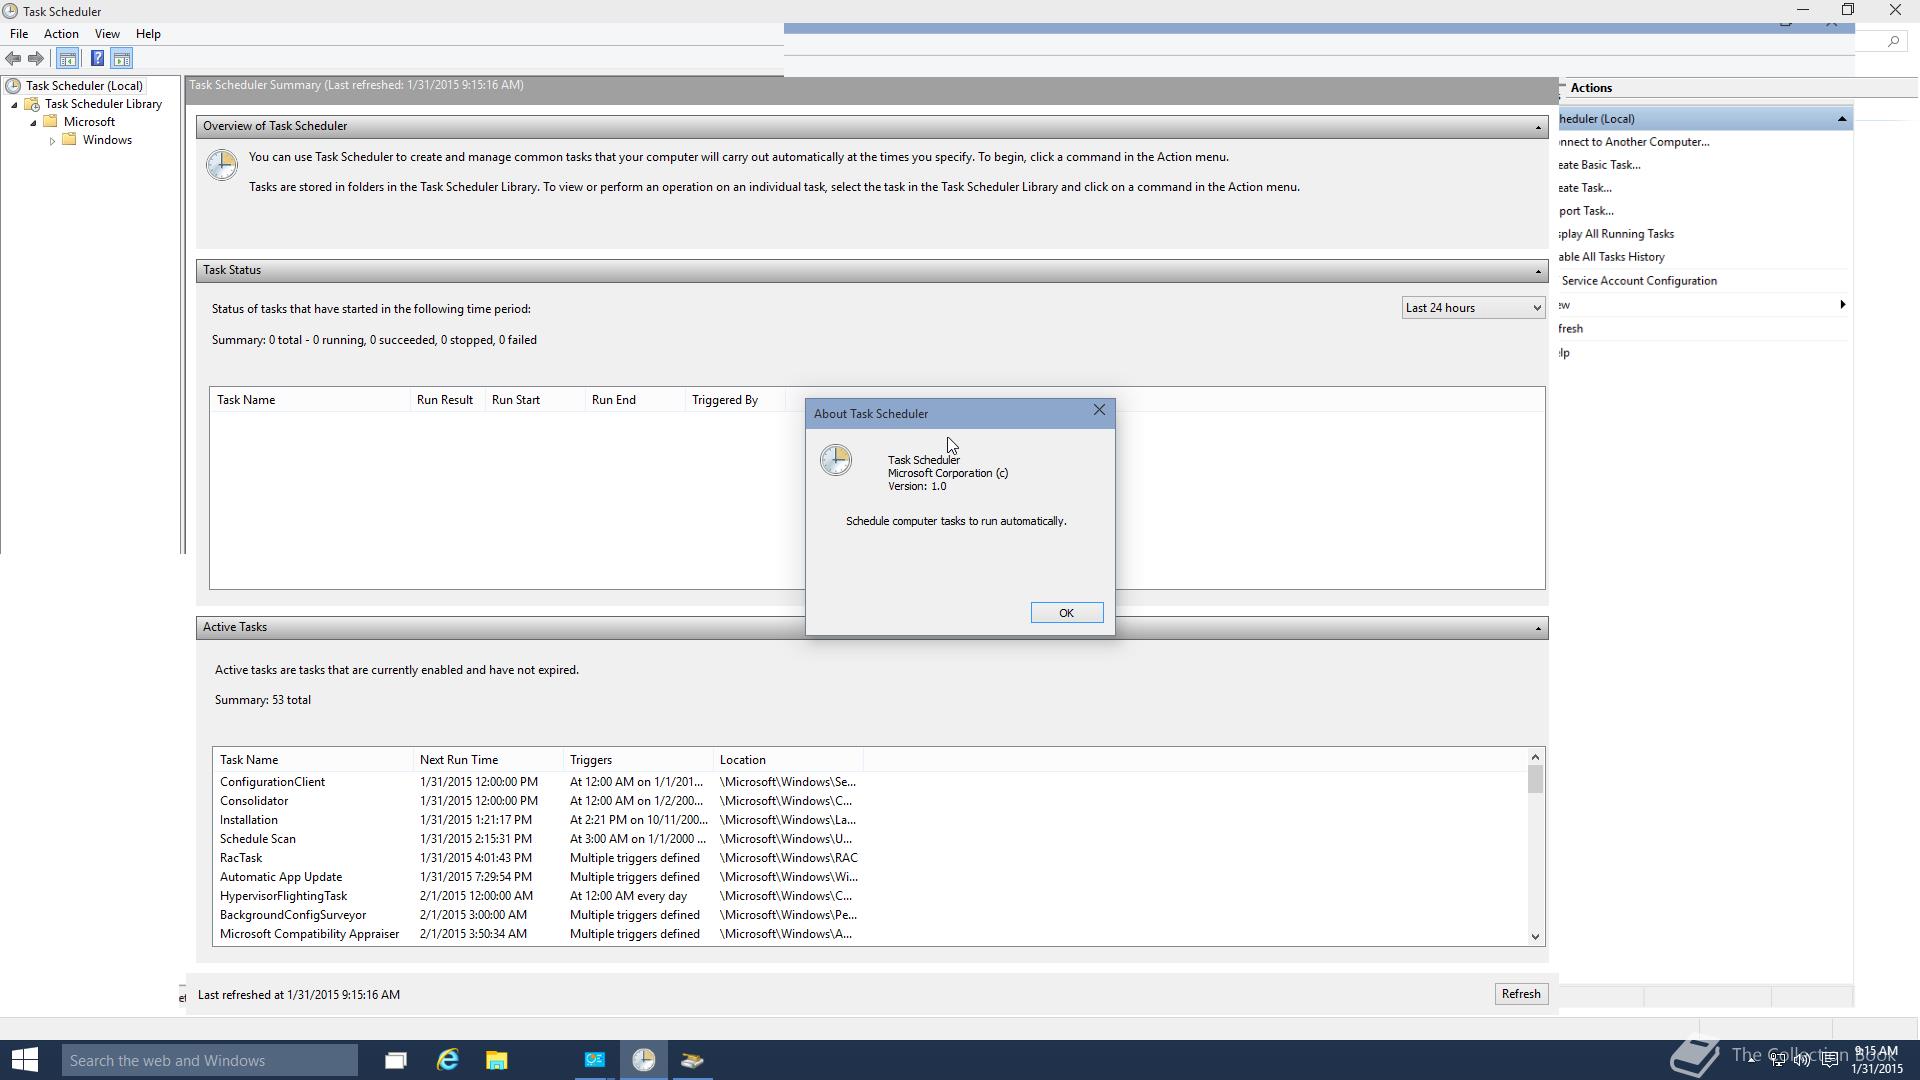
Task: Collapse the Task Scheduler (Local) actions group
Action: coord(1842,119)
